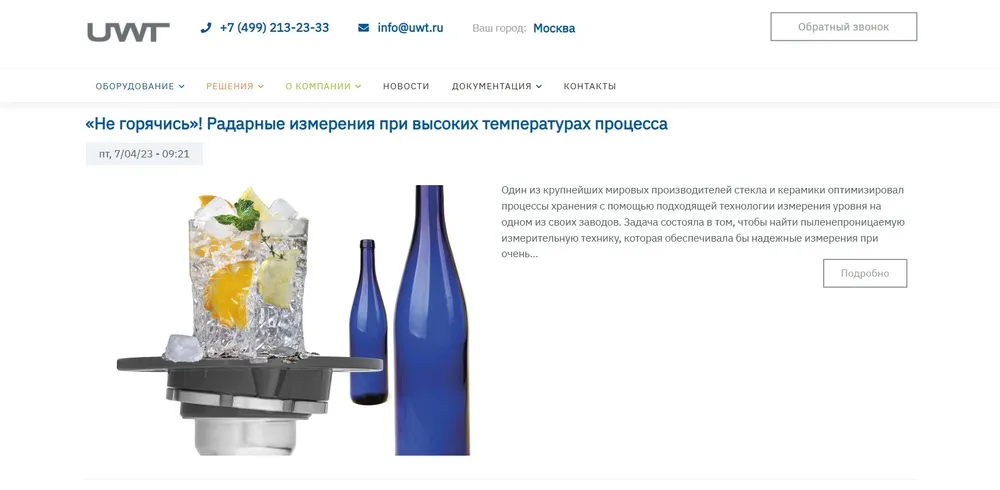Open the info@uwt.ru email link
Image resolution: width=1000 pixels, height=490 pixels.
point(410,27)
